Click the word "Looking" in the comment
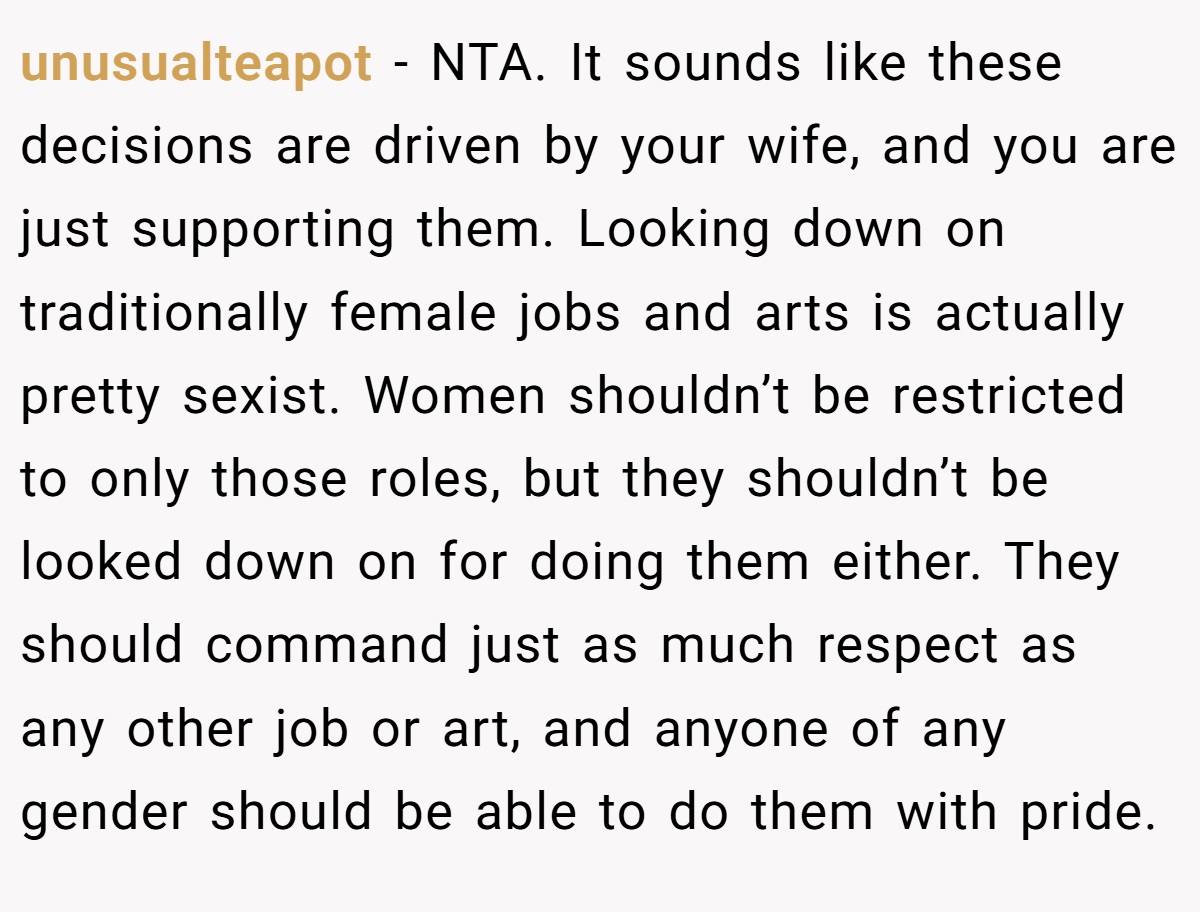The width and height of the screenshot is (1200, 912). pos(674,232)
